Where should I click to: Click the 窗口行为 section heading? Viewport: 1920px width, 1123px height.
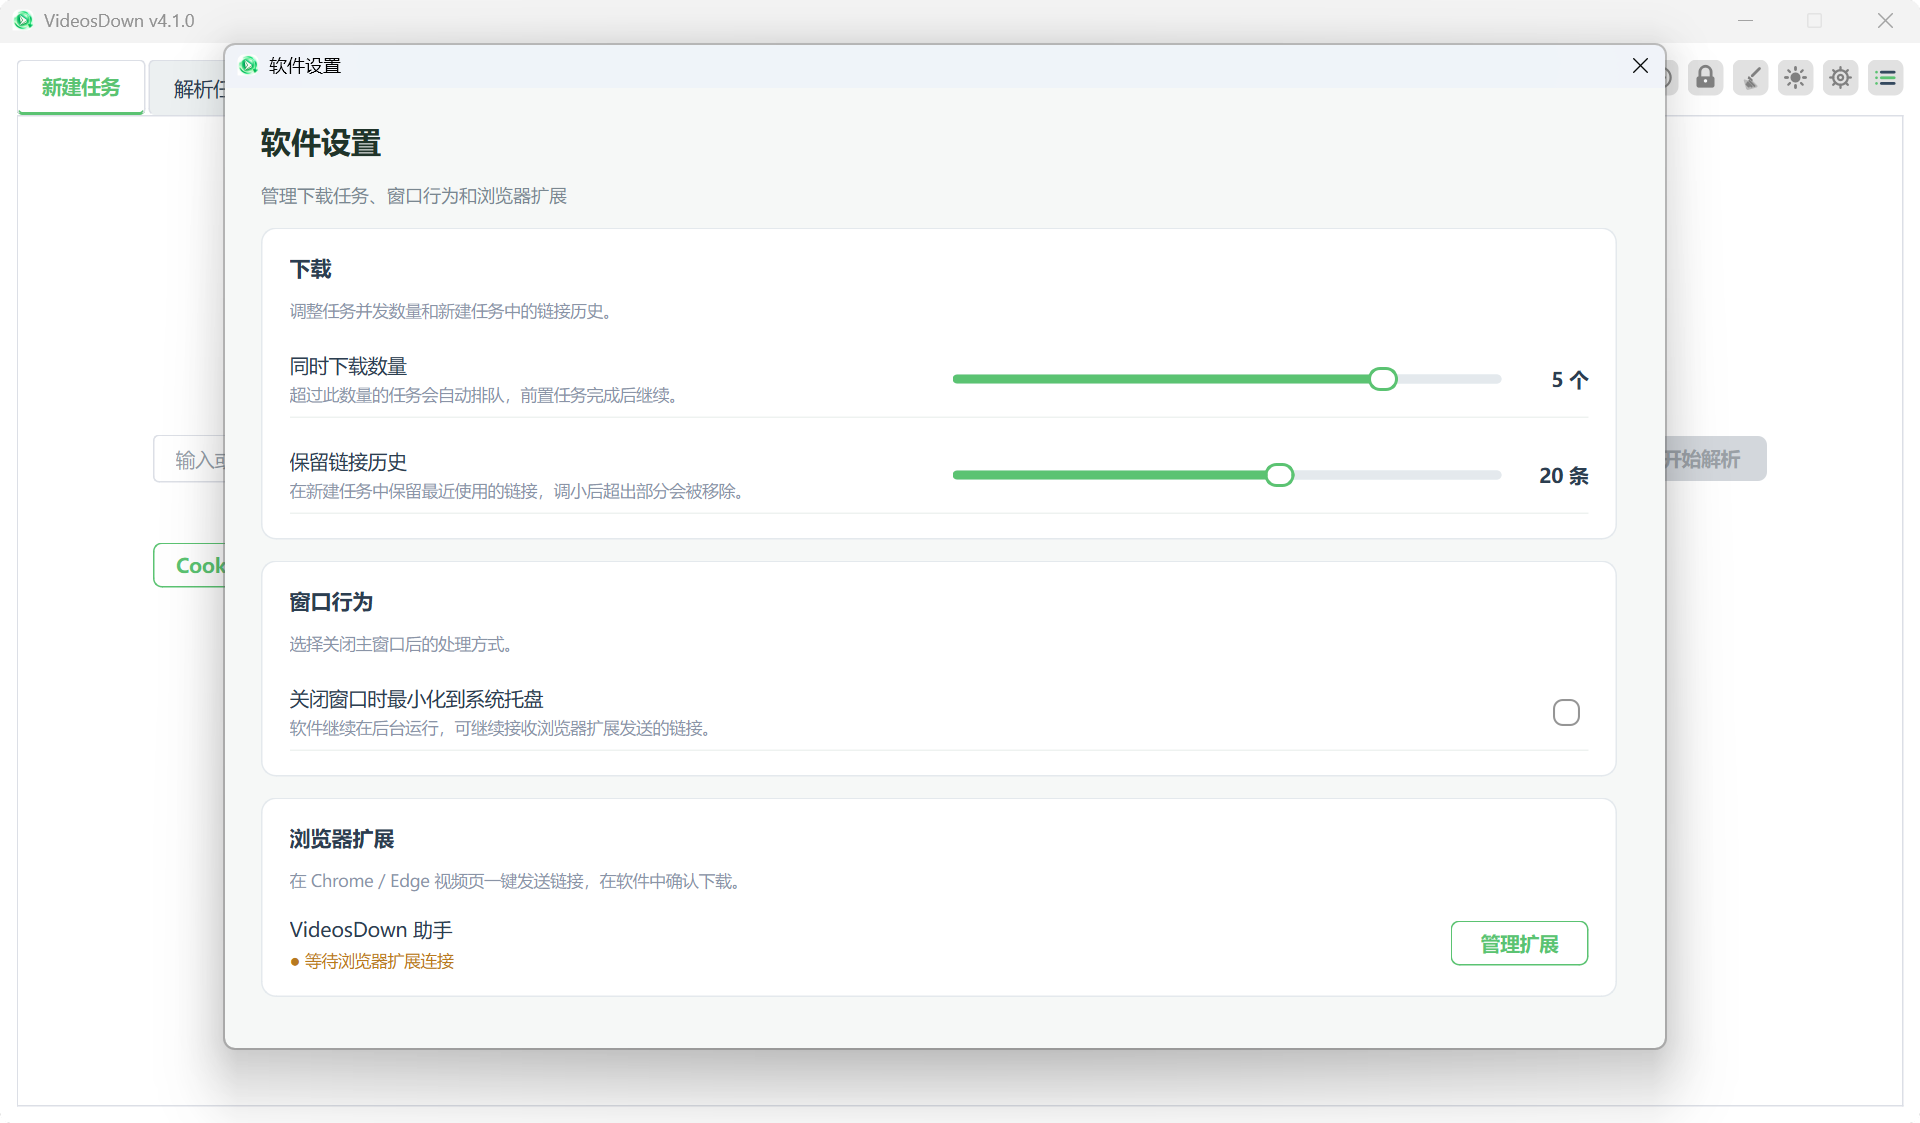coord(331,602)
